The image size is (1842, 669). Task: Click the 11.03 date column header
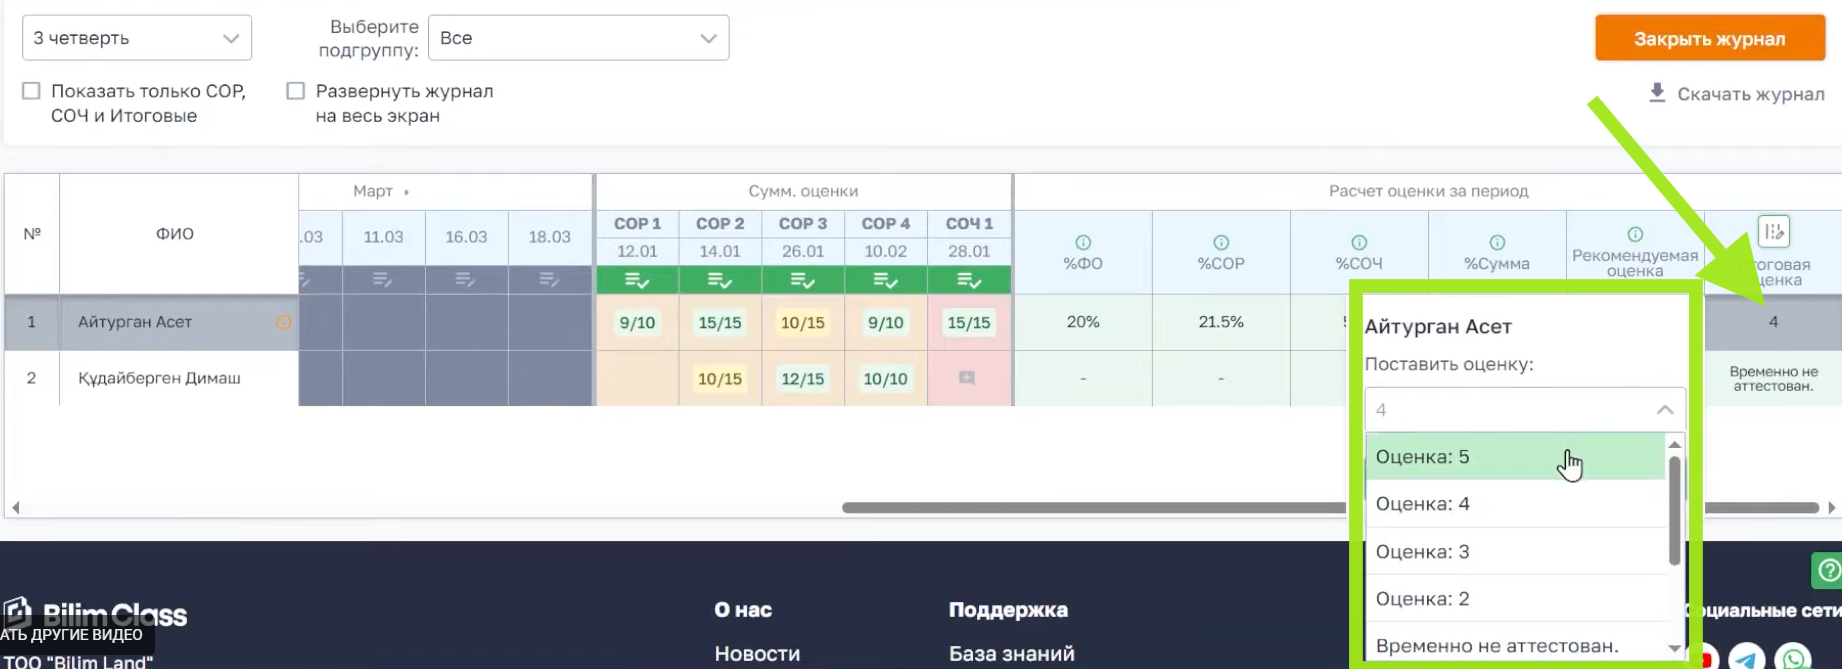[383, 237]
